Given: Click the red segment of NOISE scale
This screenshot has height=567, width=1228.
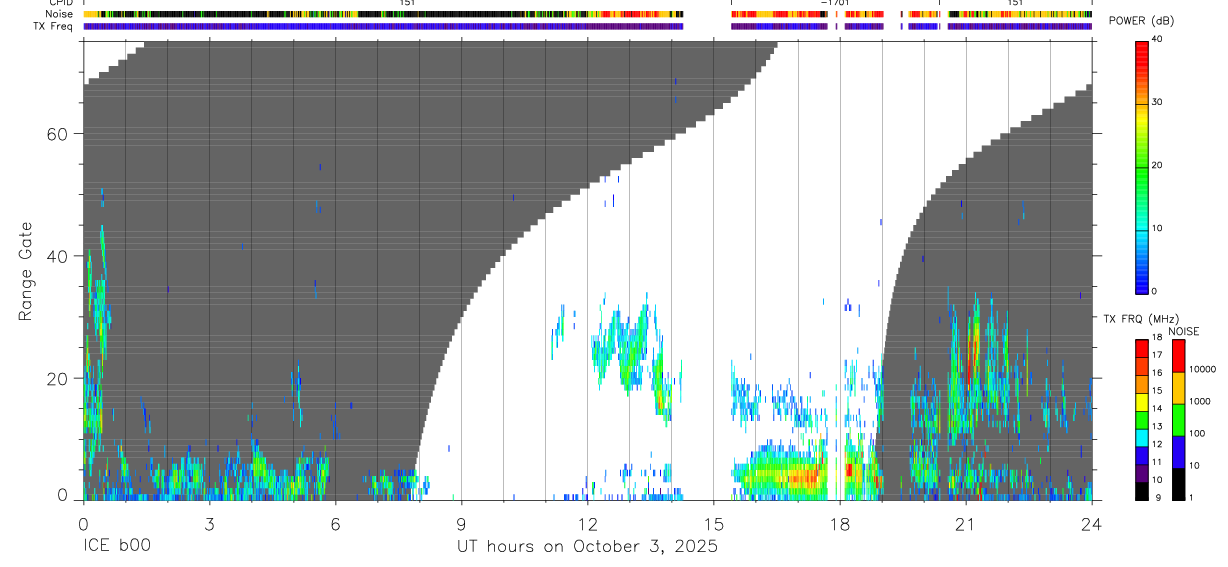Looking at the screenshot, I should (1178, 356).
